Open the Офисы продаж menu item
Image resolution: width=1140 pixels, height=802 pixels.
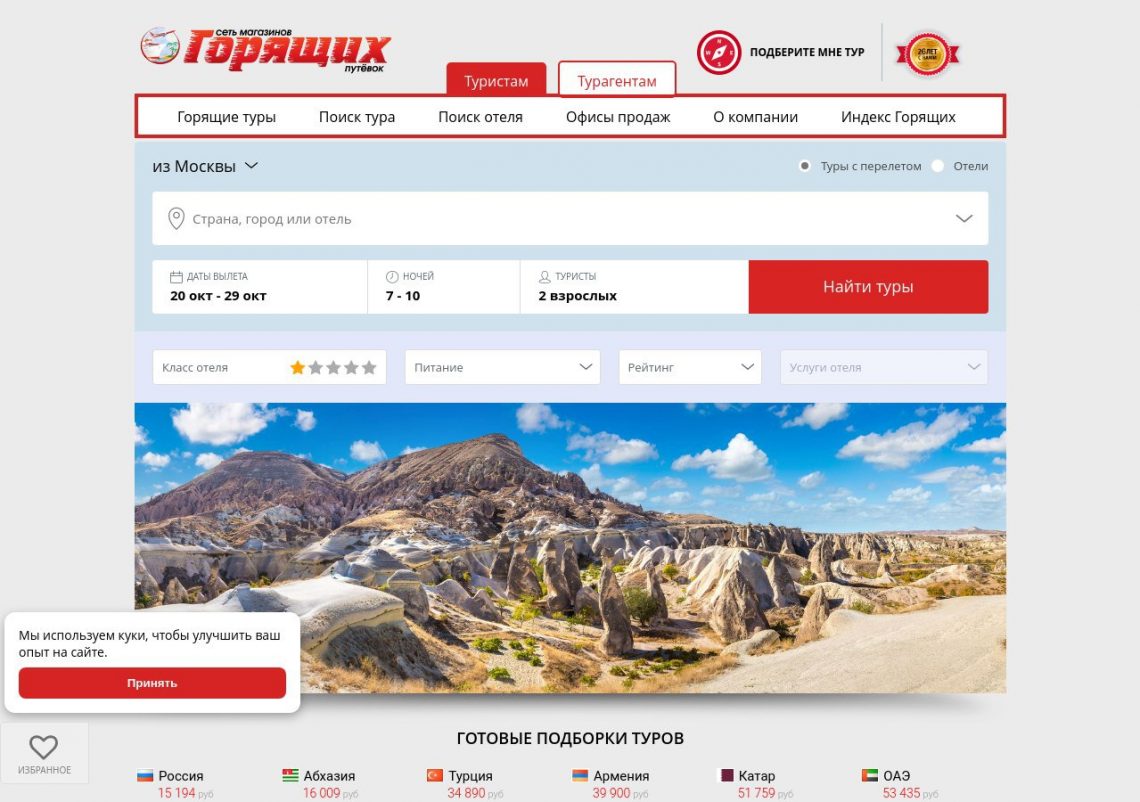coord(618,117)
